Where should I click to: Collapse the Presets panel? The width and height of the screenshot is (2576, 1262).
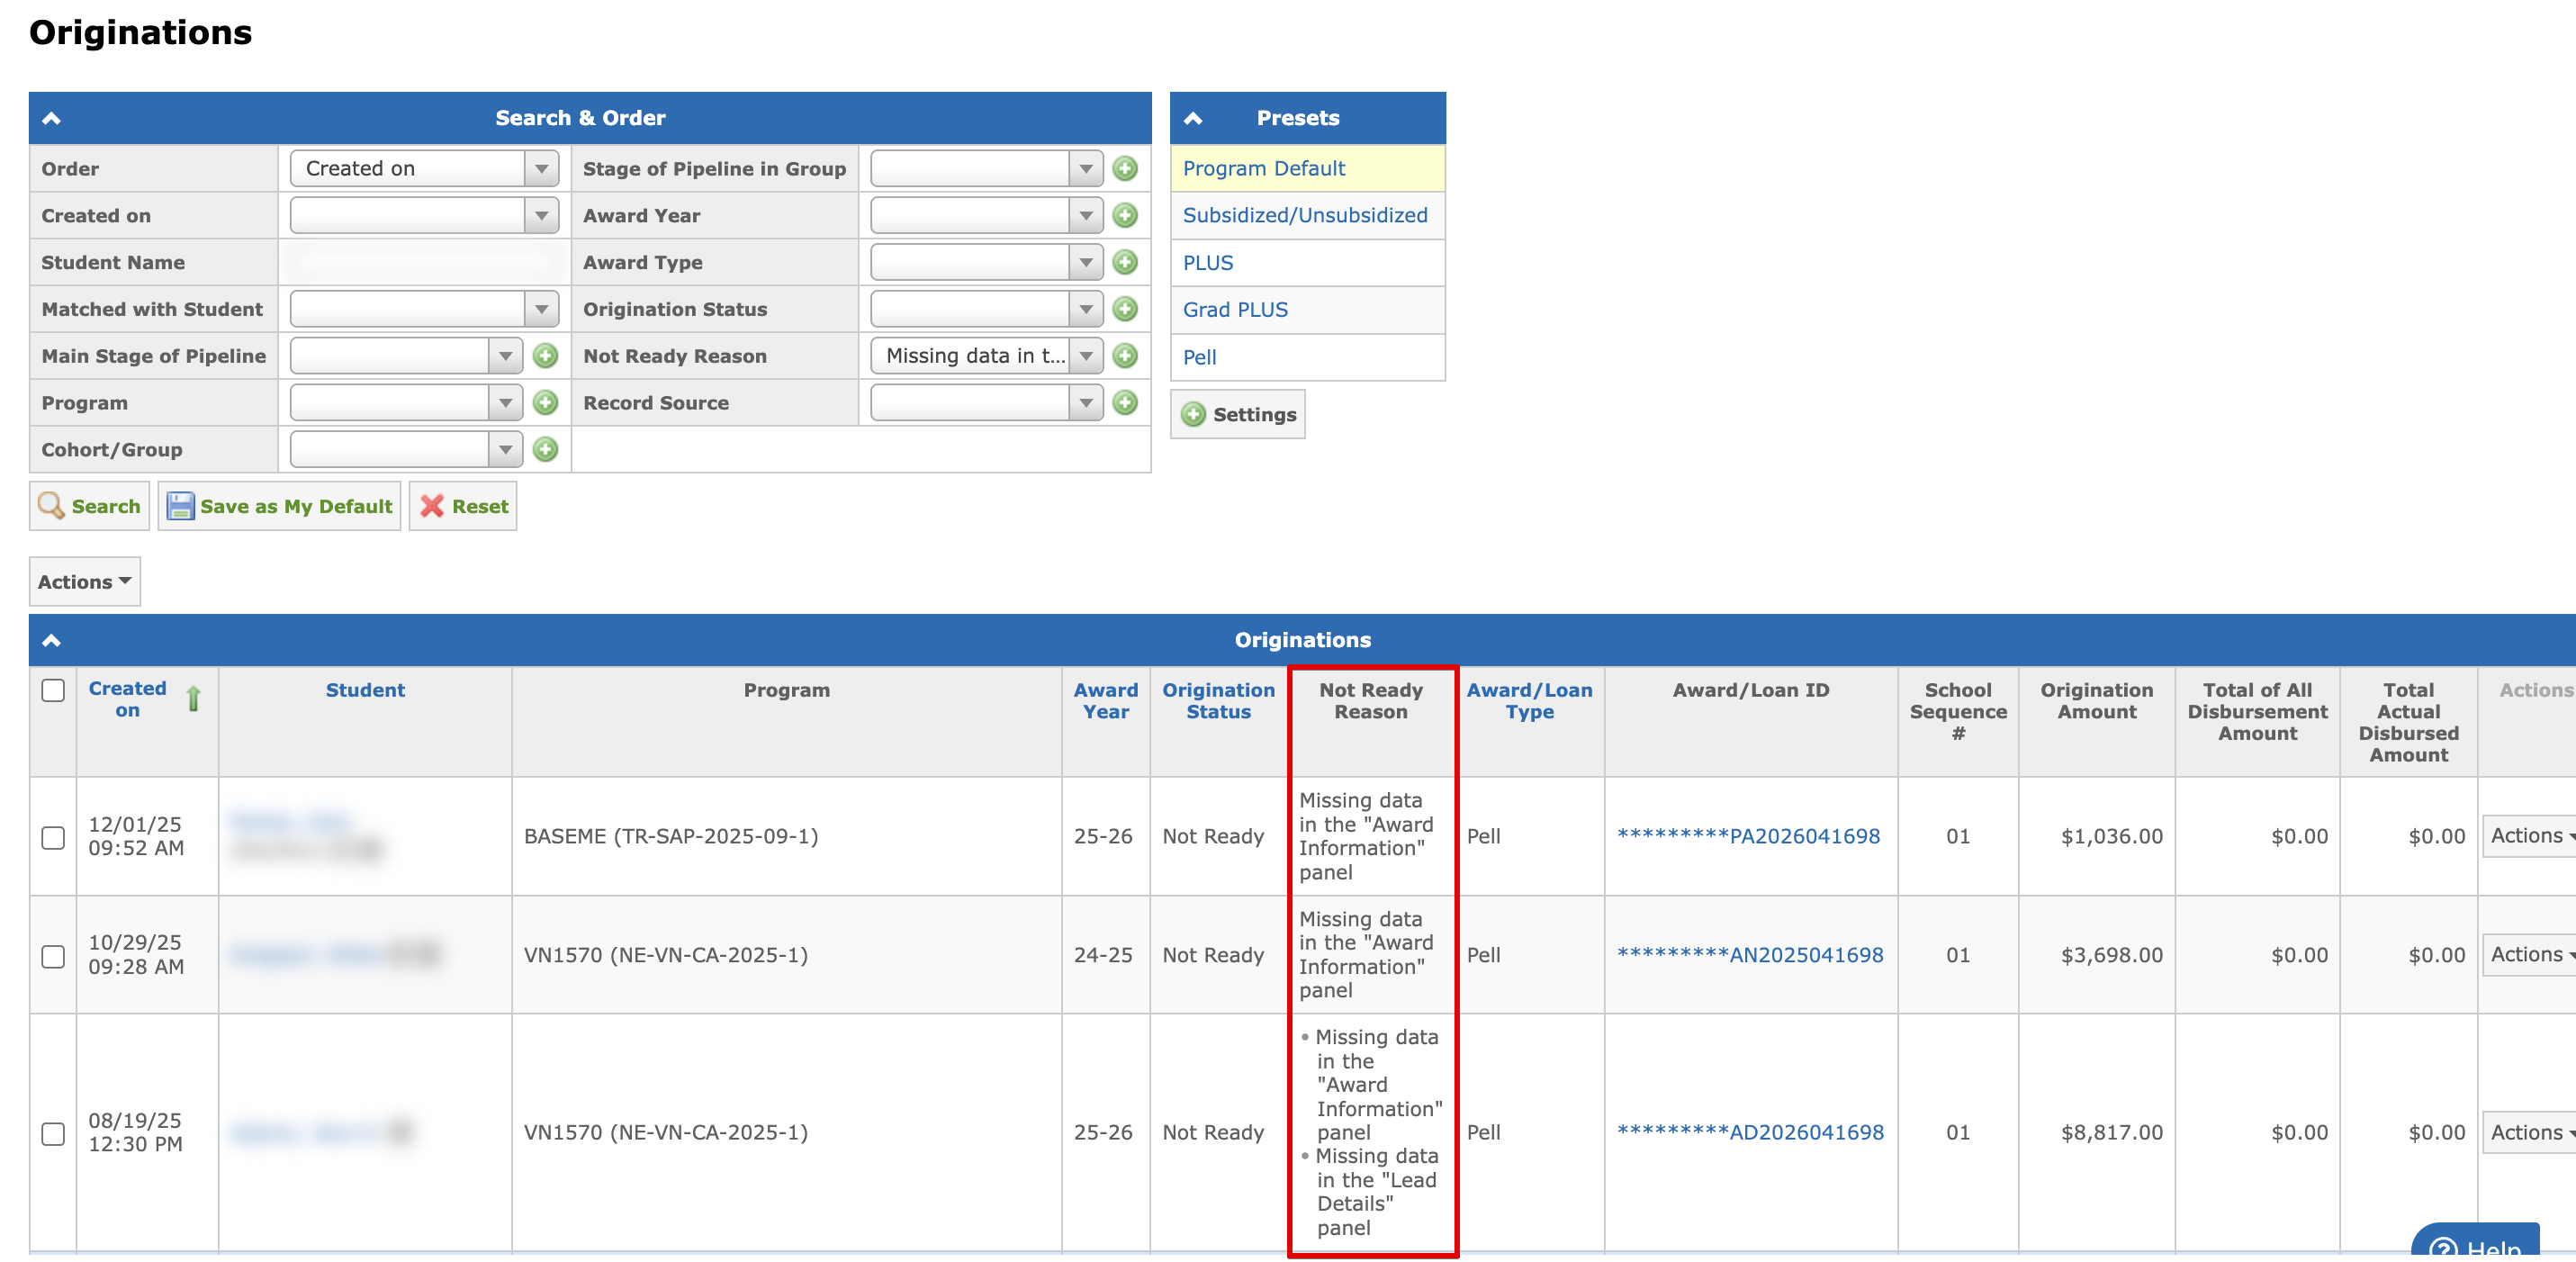[x=1193, y=118]
